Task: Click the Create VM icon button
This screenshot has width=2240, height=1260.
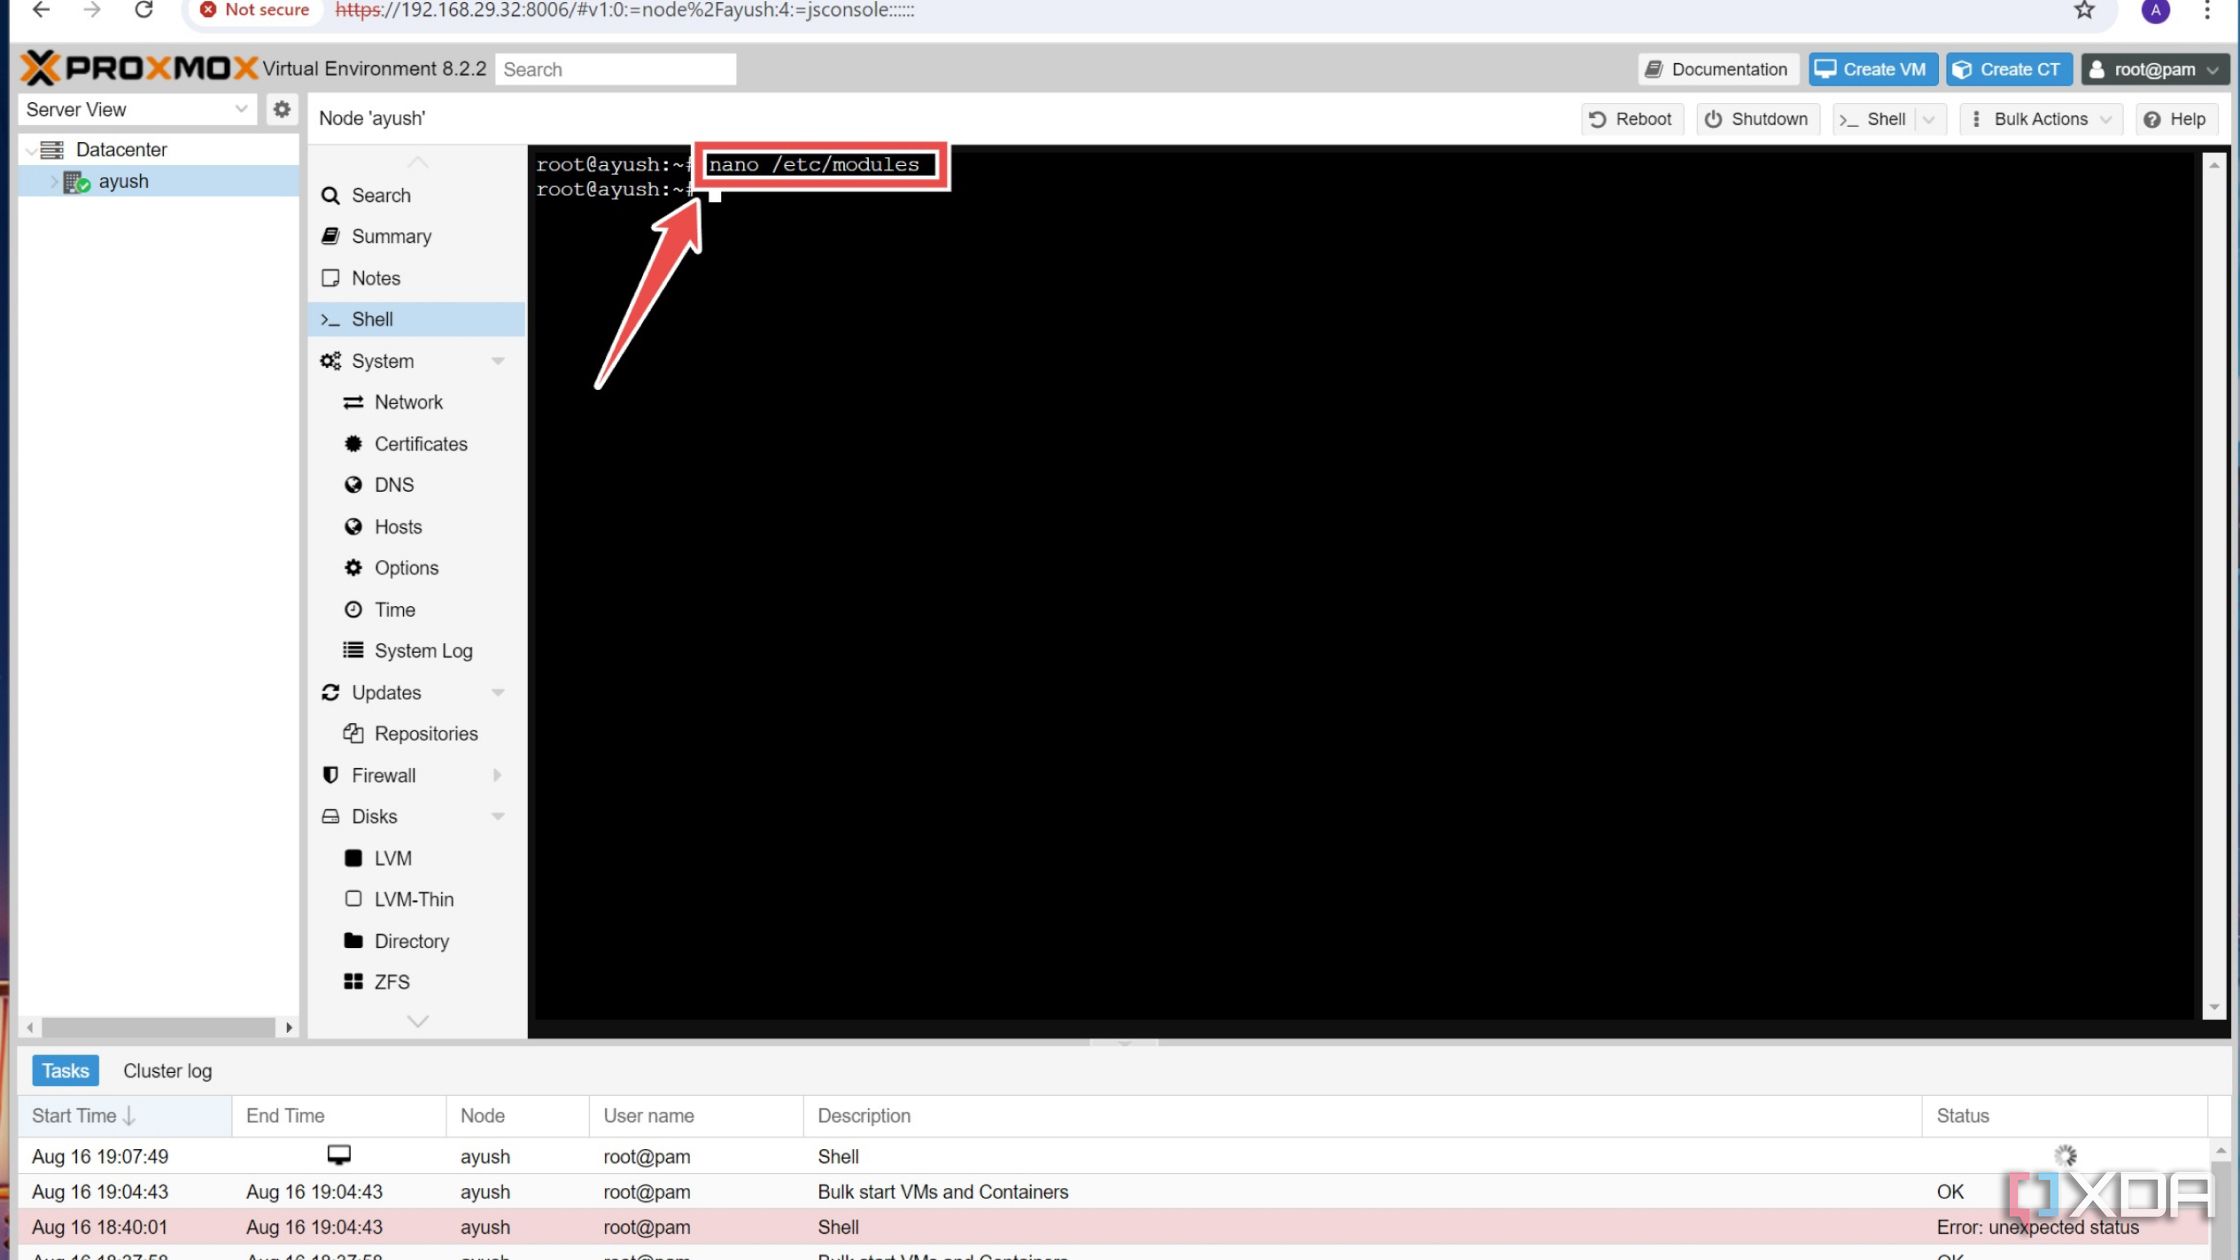Action: point(1872,68)
